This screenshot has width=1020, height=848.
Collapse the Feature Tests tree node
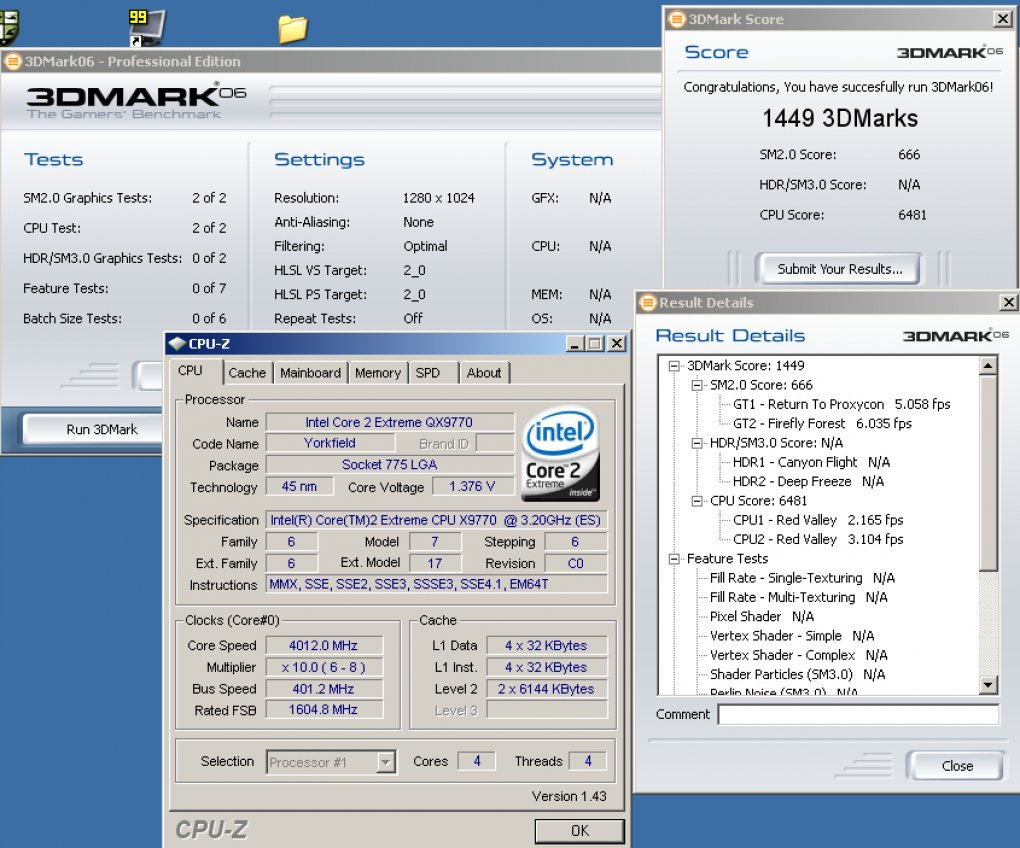(x=674, y=559)
